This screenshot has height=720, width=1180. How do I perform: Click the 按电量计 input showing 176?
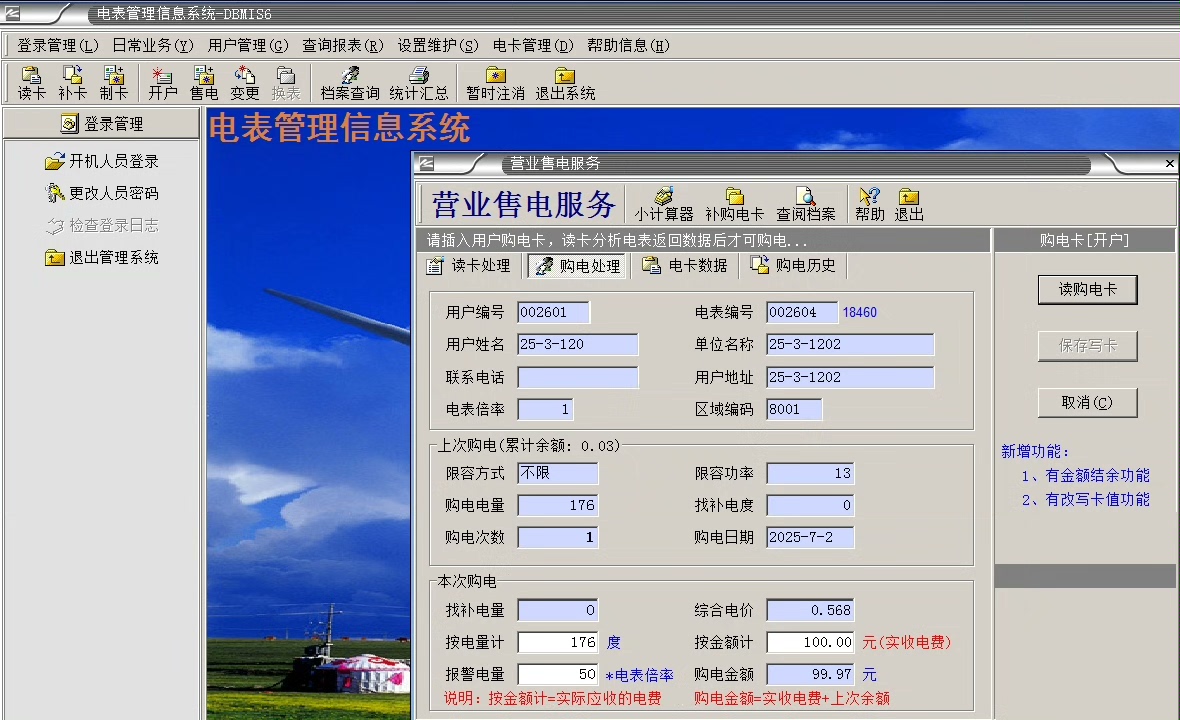(558, 643)
